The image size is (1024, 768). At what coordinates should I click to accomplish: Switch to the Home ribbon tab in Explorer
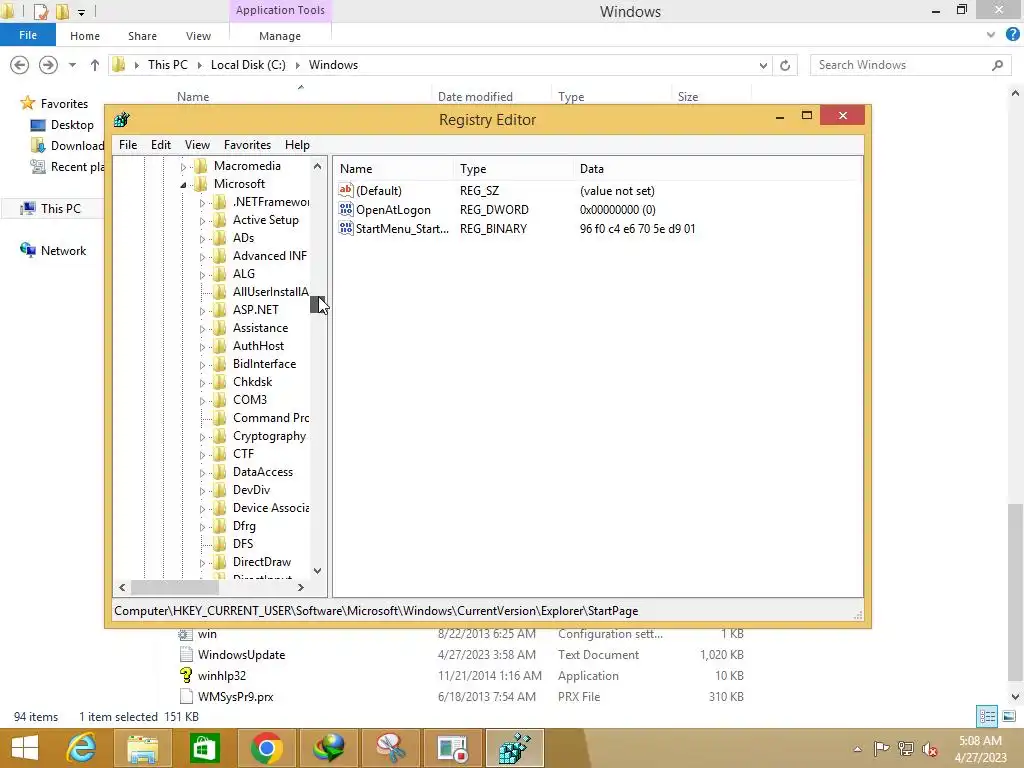(x=85, y=36)
